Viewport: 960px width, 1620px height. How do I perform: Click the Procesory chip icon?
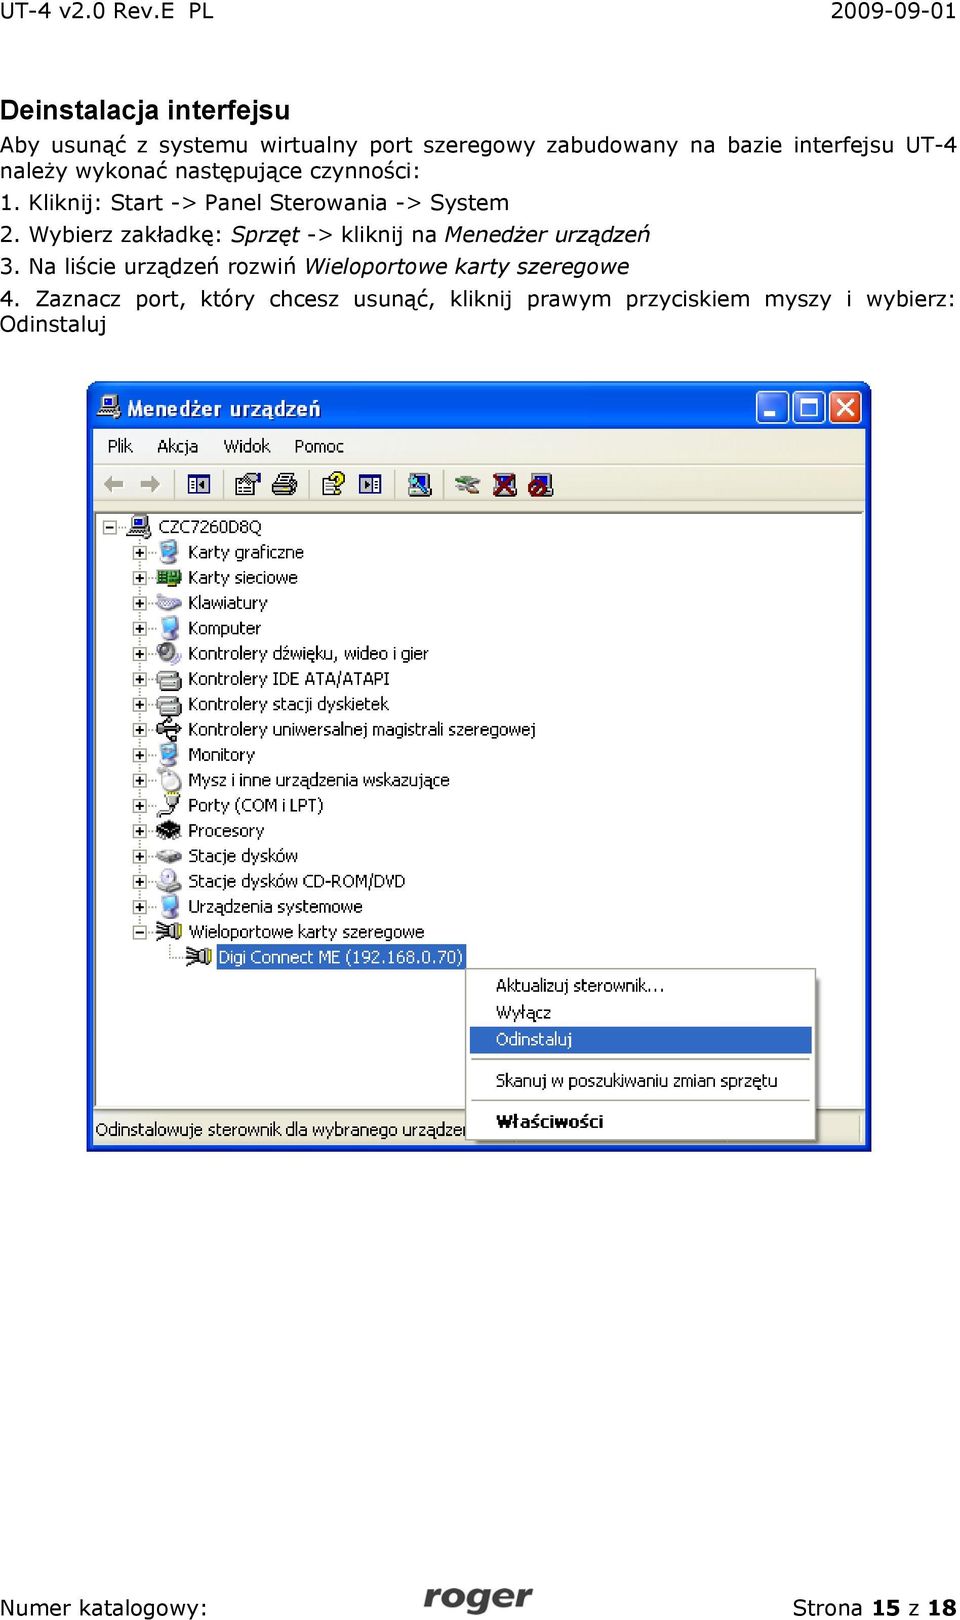coord(169,830)
